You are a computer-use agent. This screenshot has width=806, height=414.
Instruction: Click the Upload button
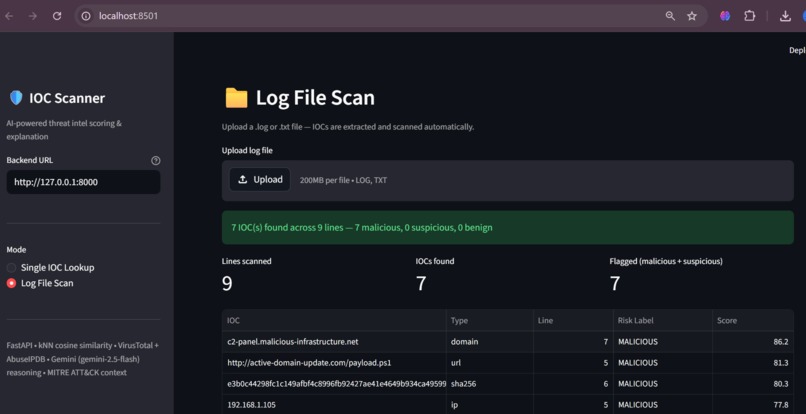(x=260, y=179)
